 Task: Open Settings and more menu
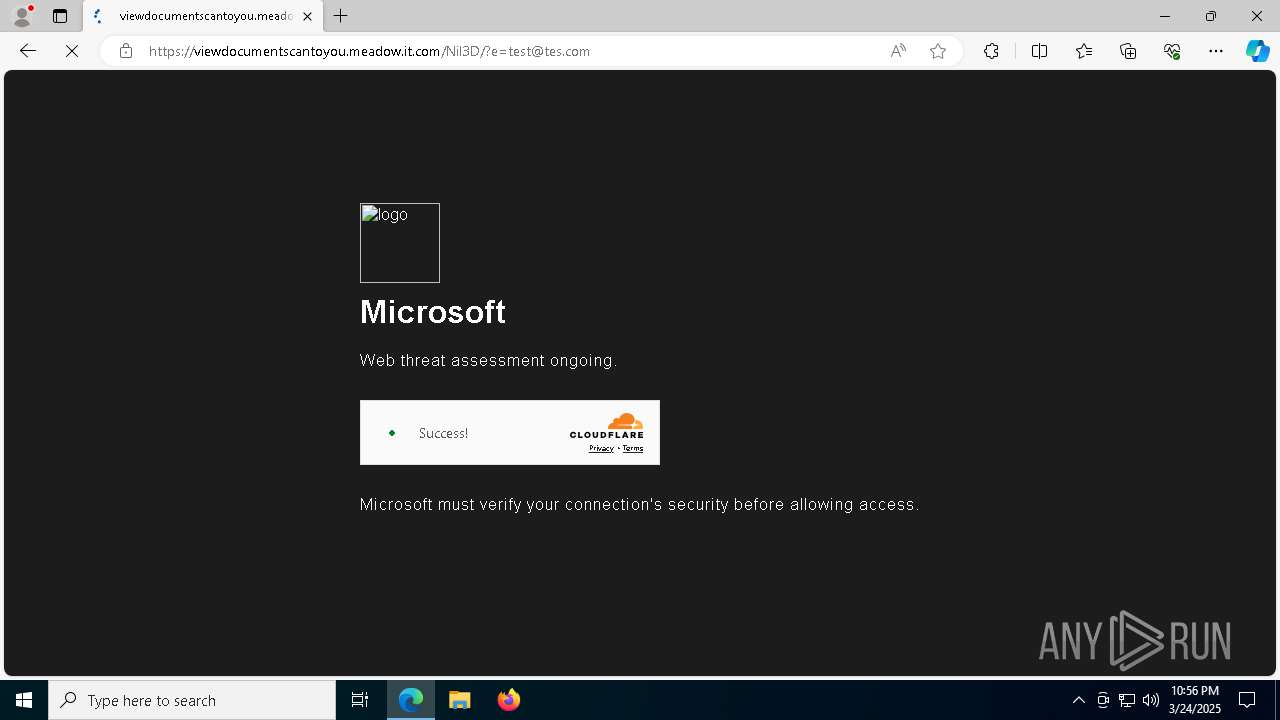pos(1216,51)
